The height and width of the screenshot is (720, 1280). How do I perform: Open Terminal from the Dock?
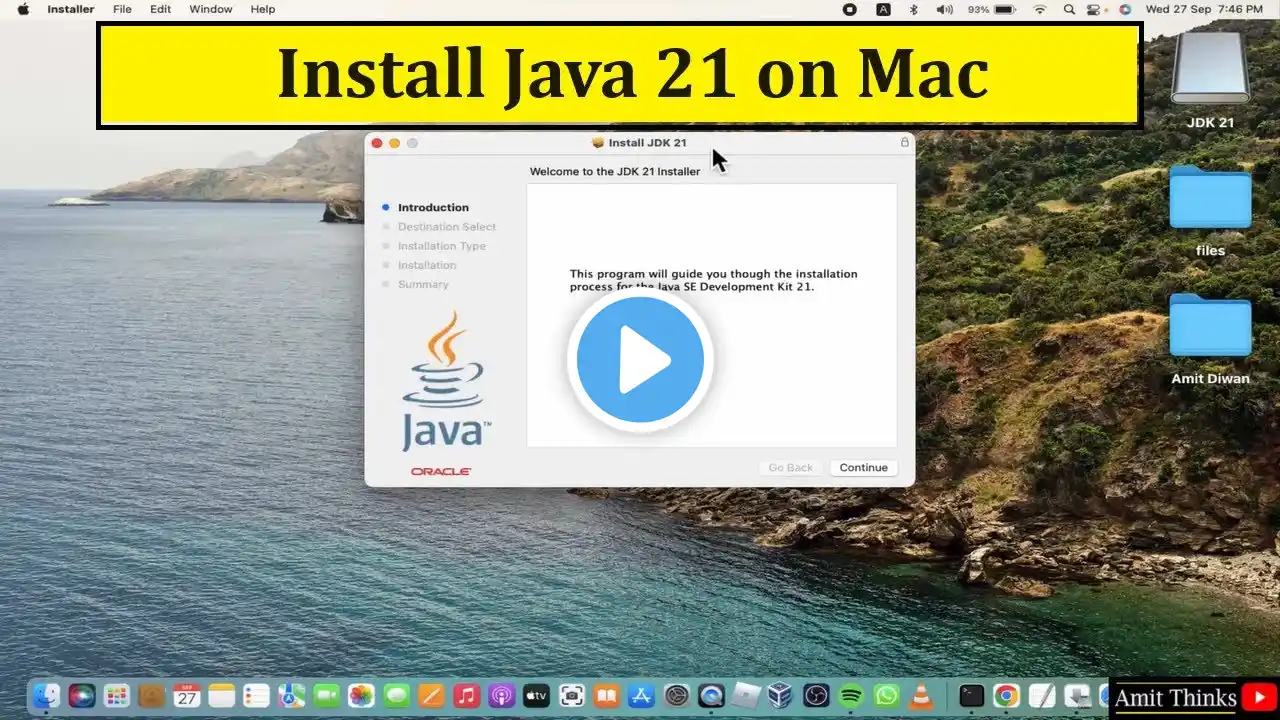(x=971, y=696)
